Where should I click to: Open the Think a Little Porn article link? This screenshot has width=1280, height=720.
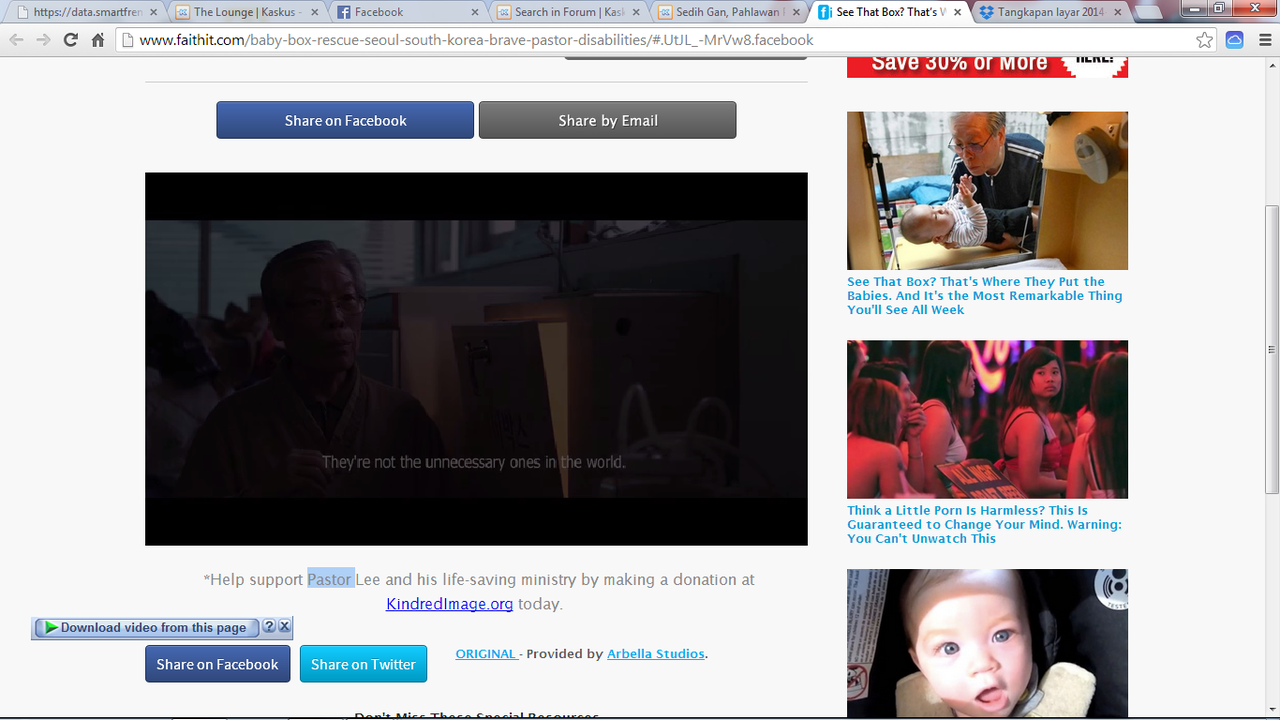coord(985,525)
